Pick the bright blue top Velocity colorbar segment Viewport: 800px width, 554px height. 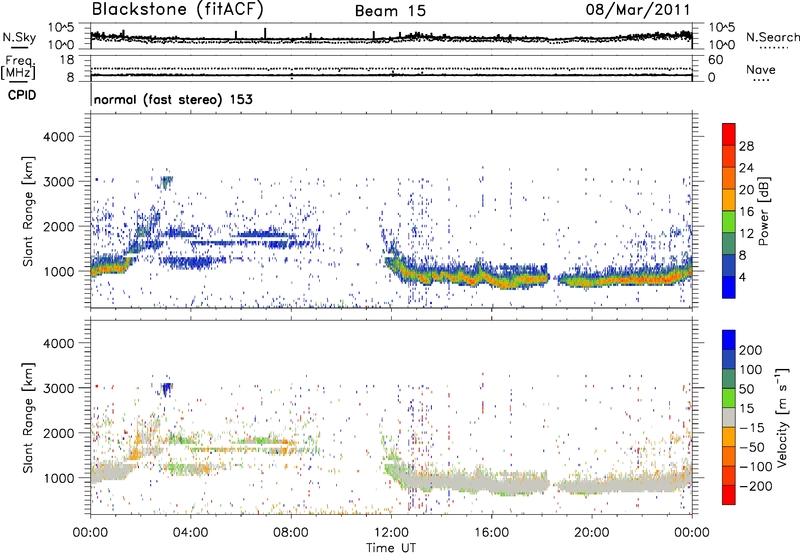point(729,340)
